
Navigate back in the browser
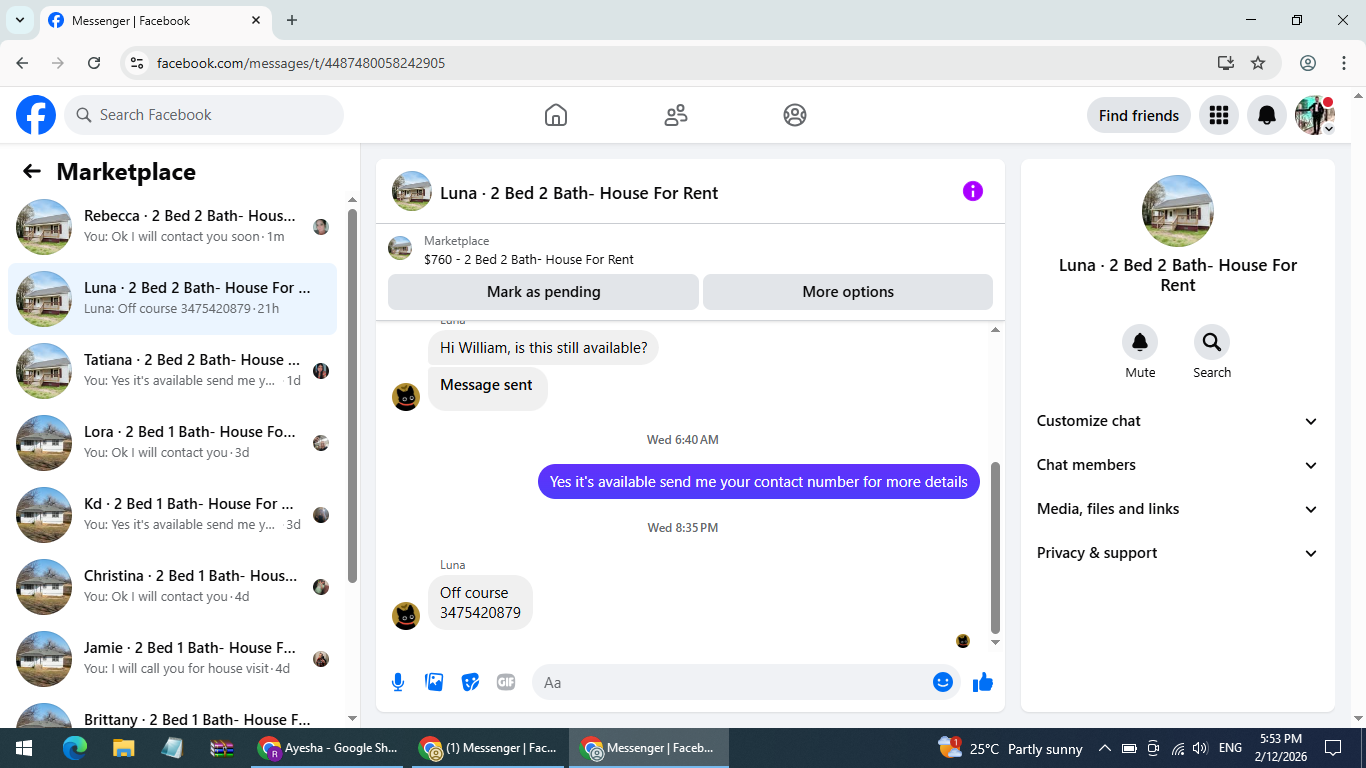coord(22,63)
